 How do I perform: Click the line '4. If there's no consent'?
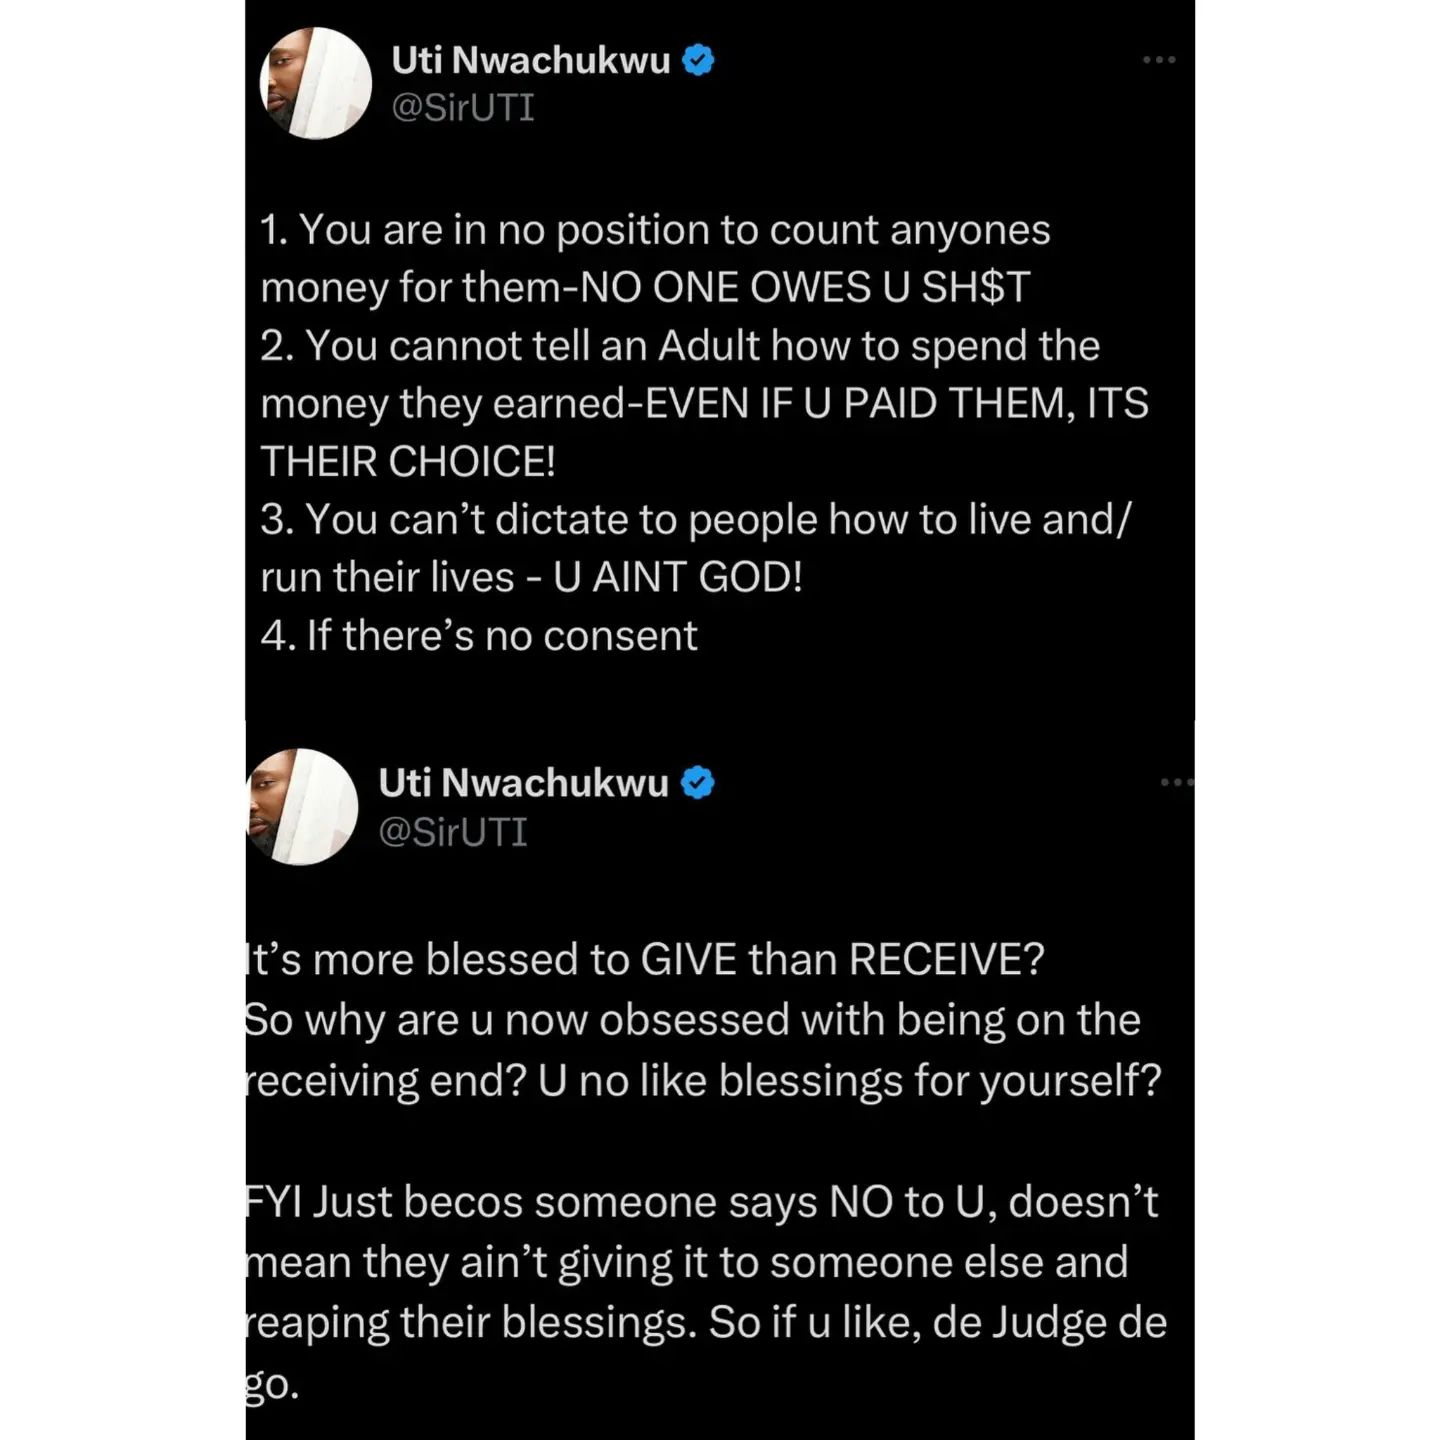pyautogui.click(x=479, y=636)
